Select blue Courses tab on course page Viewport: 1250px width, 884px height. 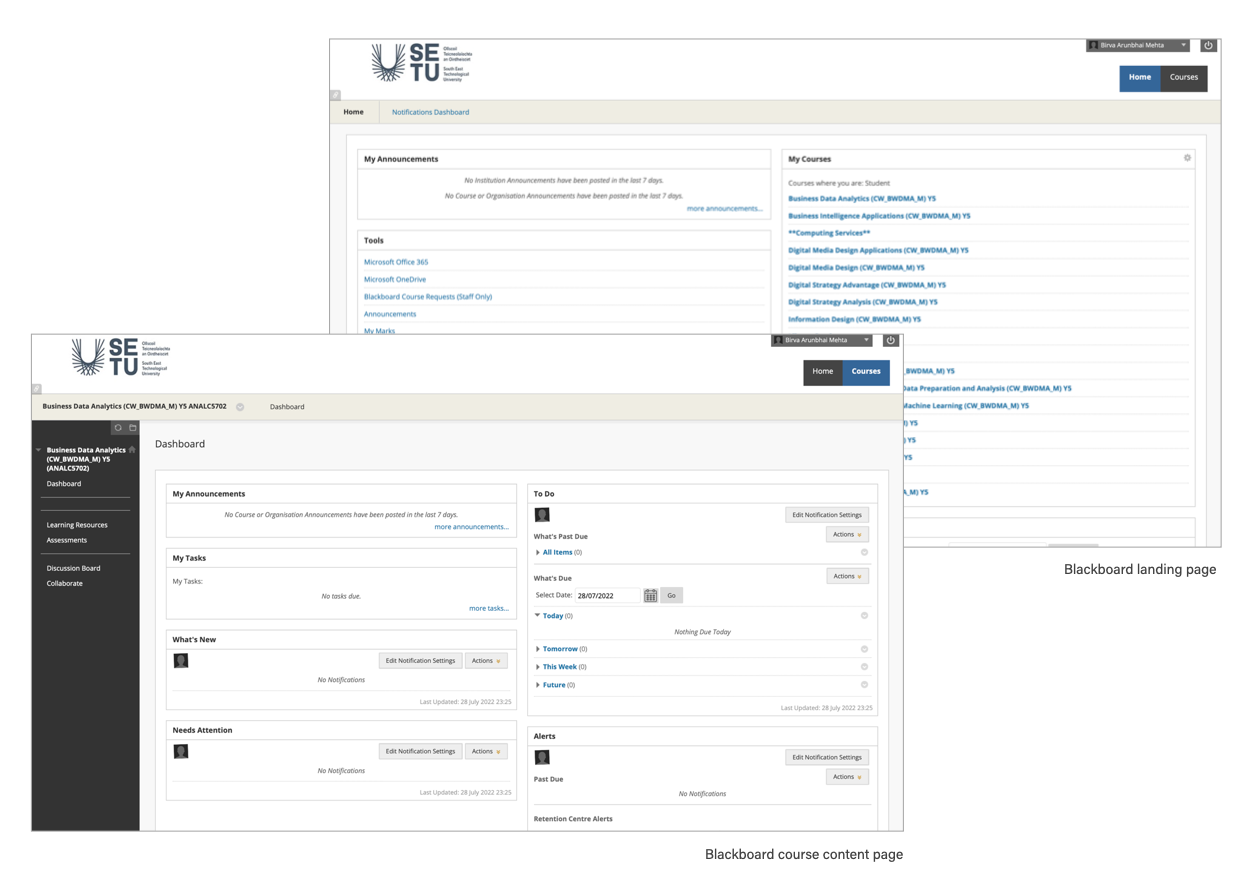[866, 371]
